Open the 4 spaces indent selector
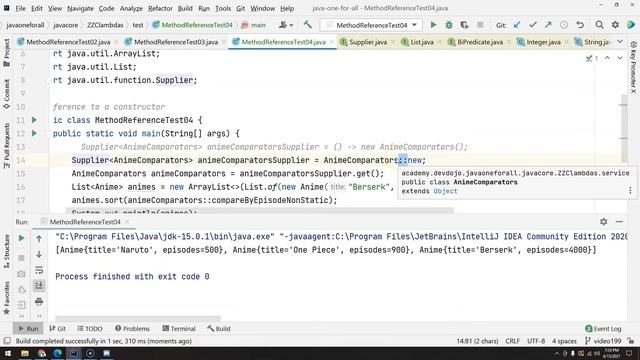 coord(564,341)
